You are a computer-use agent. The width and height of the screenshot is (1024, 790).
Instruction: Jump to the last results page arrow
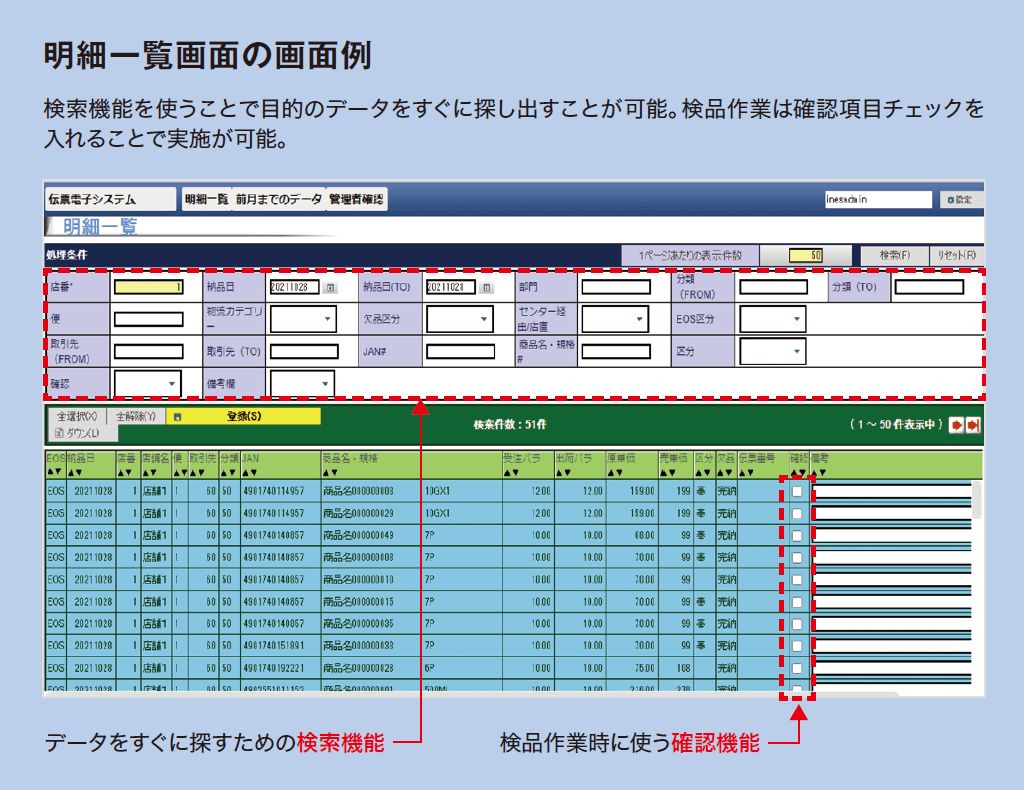[973, 425]
